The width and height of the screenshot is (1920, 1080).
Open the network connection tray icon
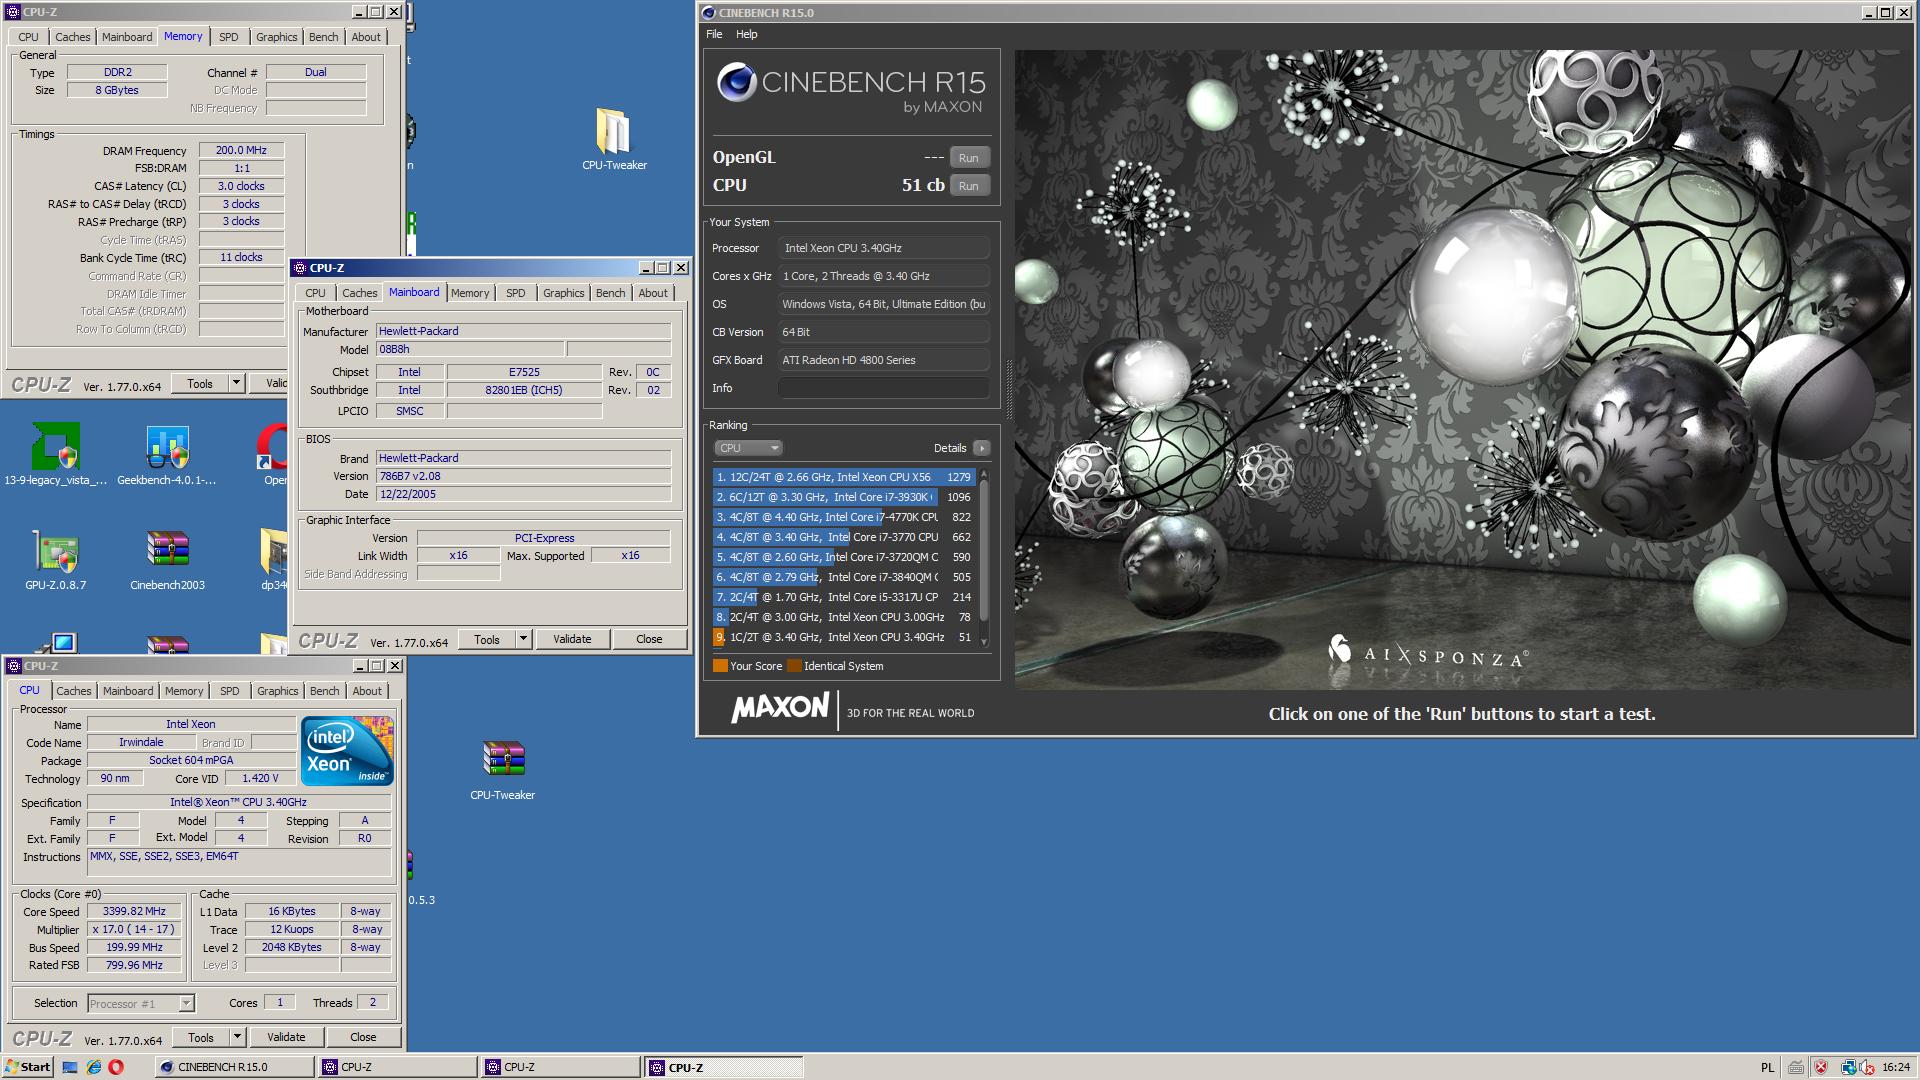(x=1847, y=1067)
